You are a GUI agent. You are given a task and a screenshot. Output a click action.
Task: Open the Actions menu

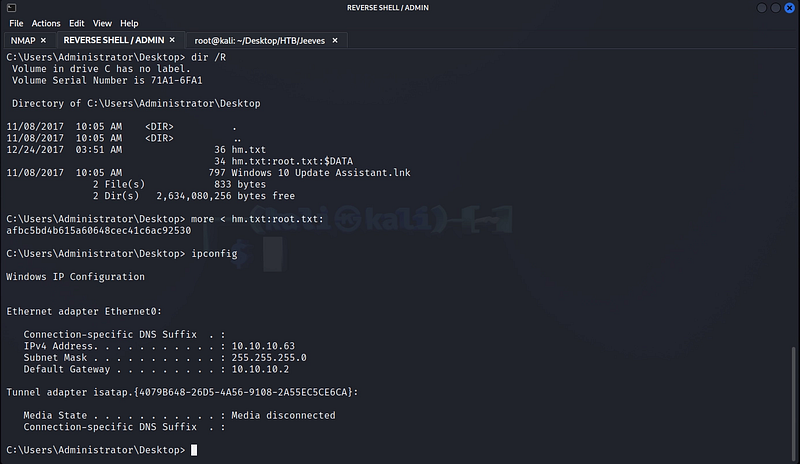click(46, 23)
